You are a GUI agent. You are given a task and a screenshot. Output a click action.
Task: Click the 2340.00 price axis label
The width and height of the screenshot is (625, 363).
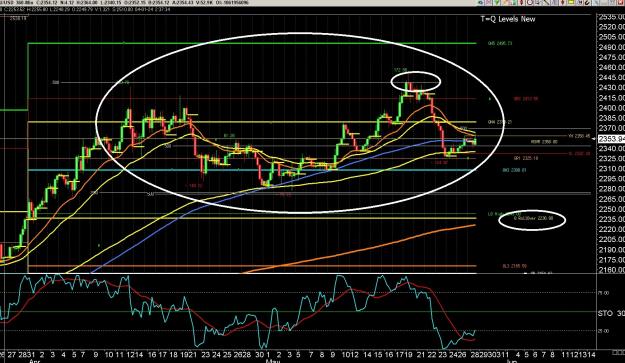coord(611,149)
